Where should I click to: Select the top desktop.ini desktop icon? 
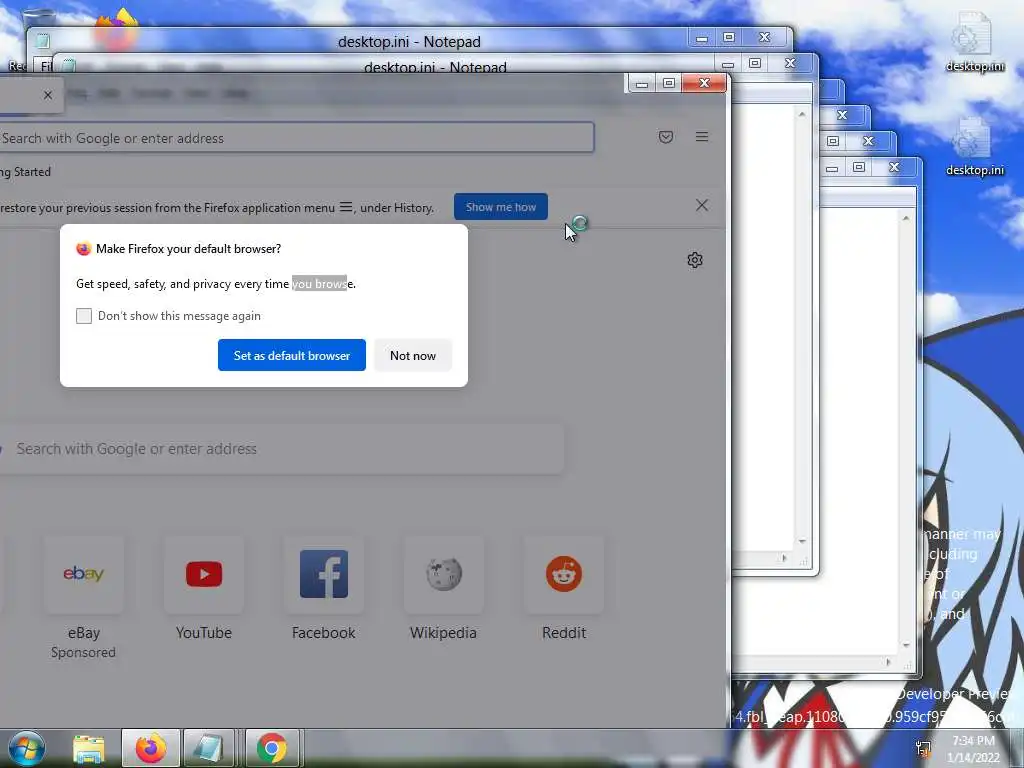(974, 40)
